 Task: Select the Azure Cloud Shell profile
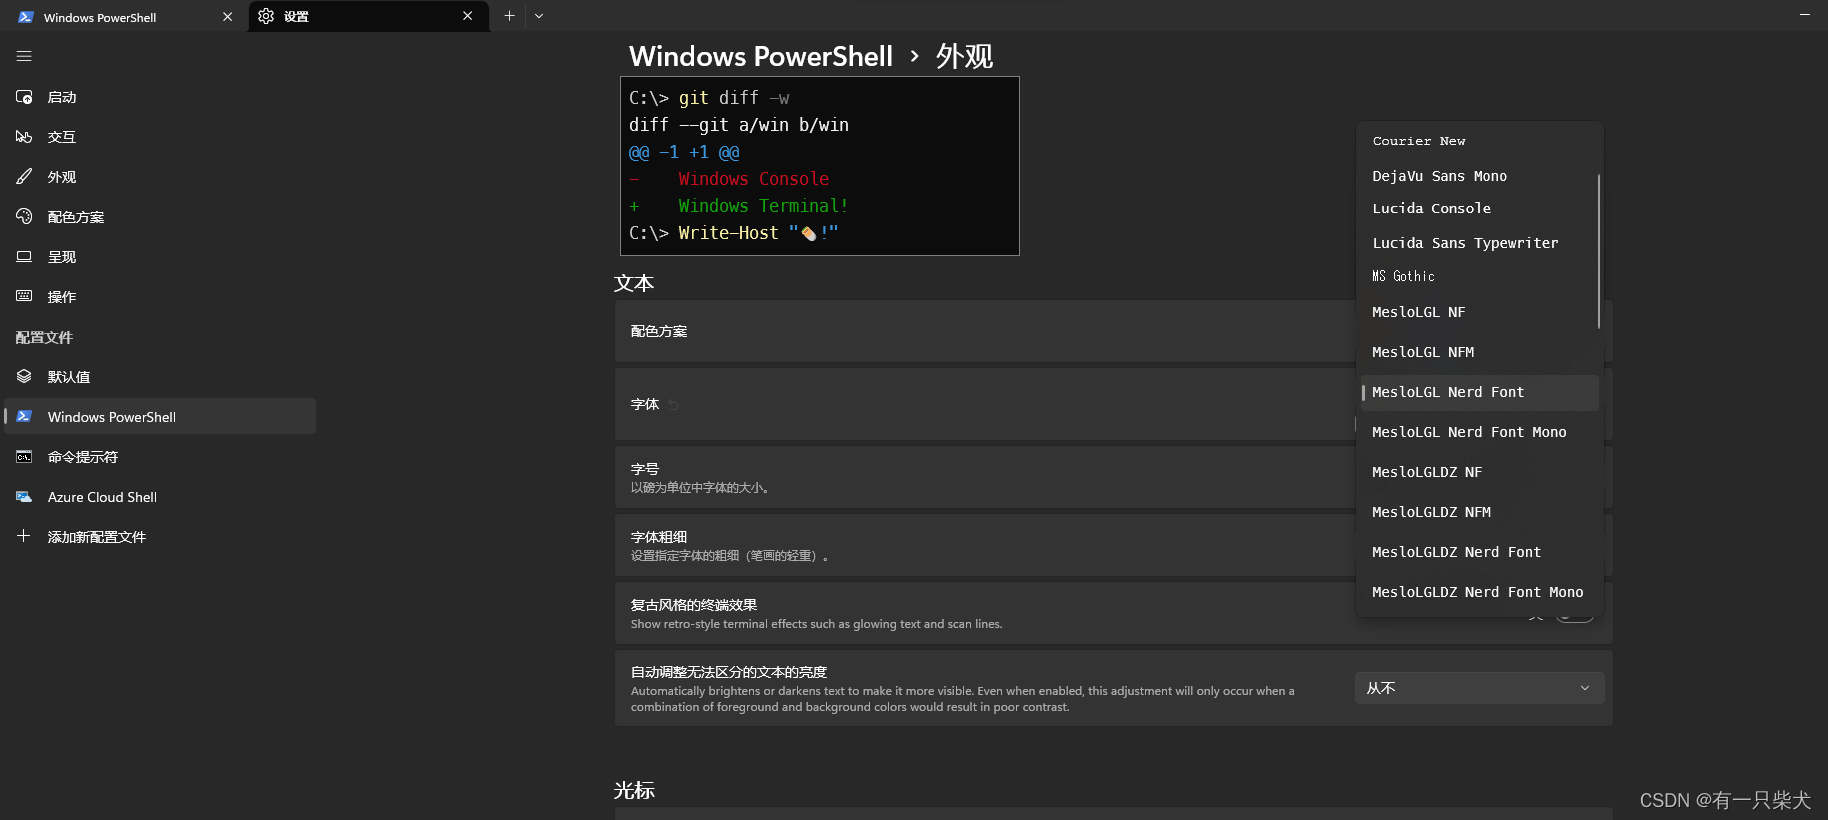160,497
